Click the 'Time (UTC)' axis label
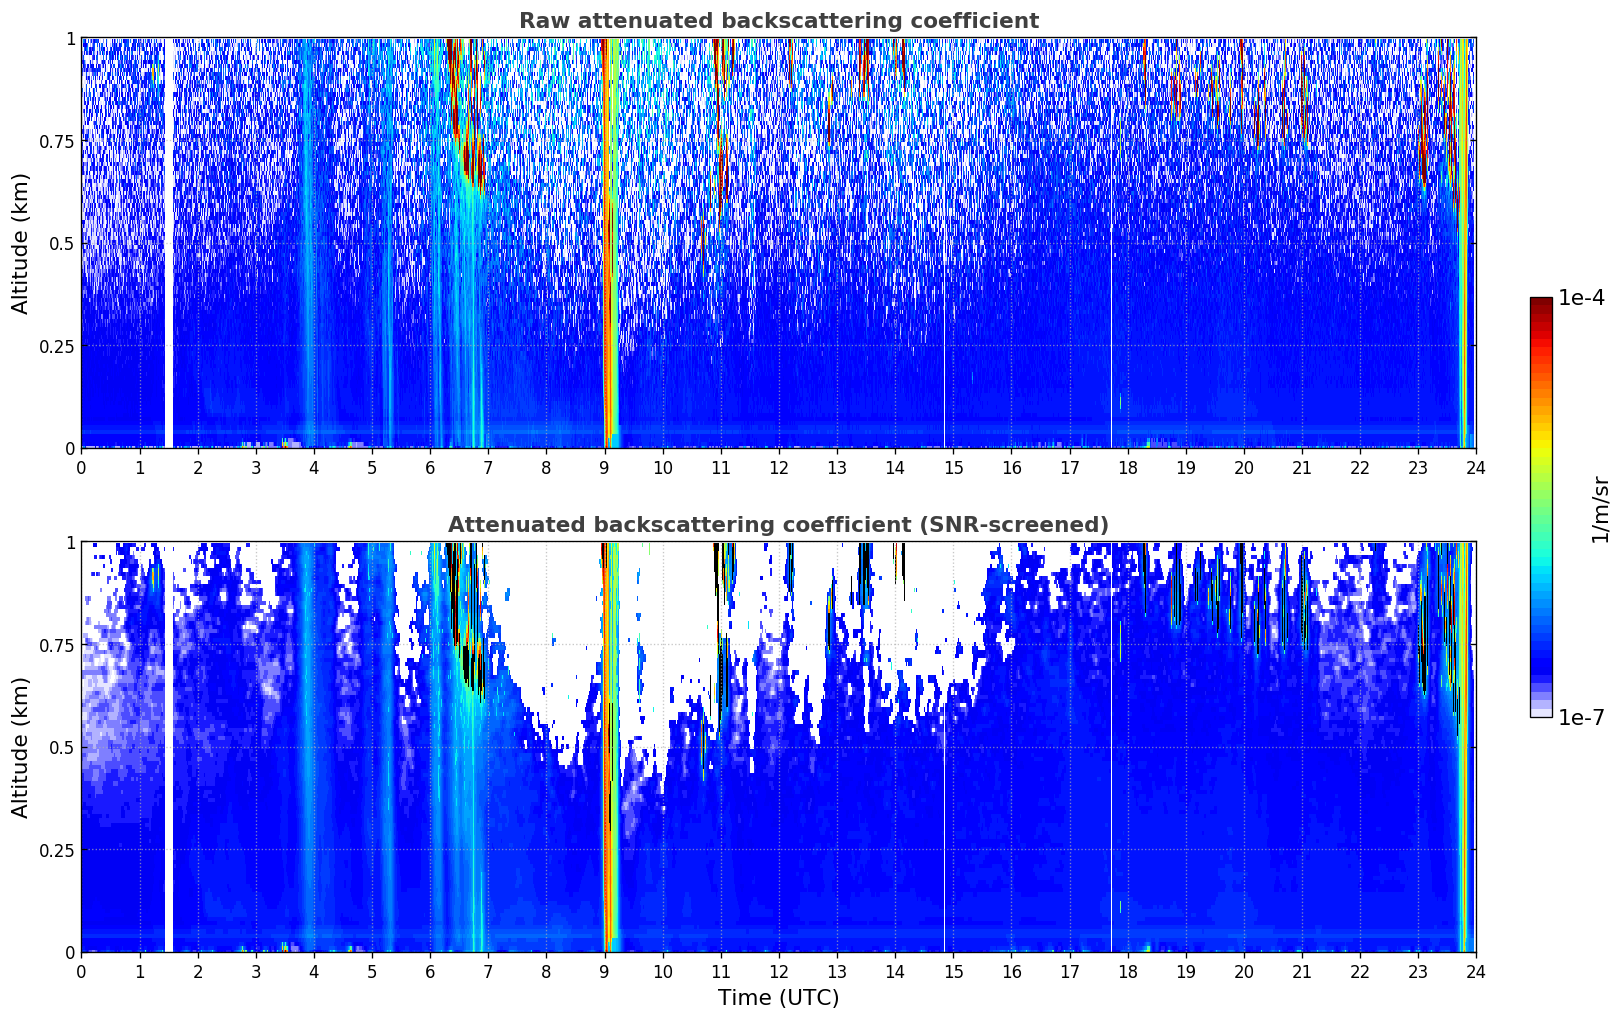 click(778, 997)
